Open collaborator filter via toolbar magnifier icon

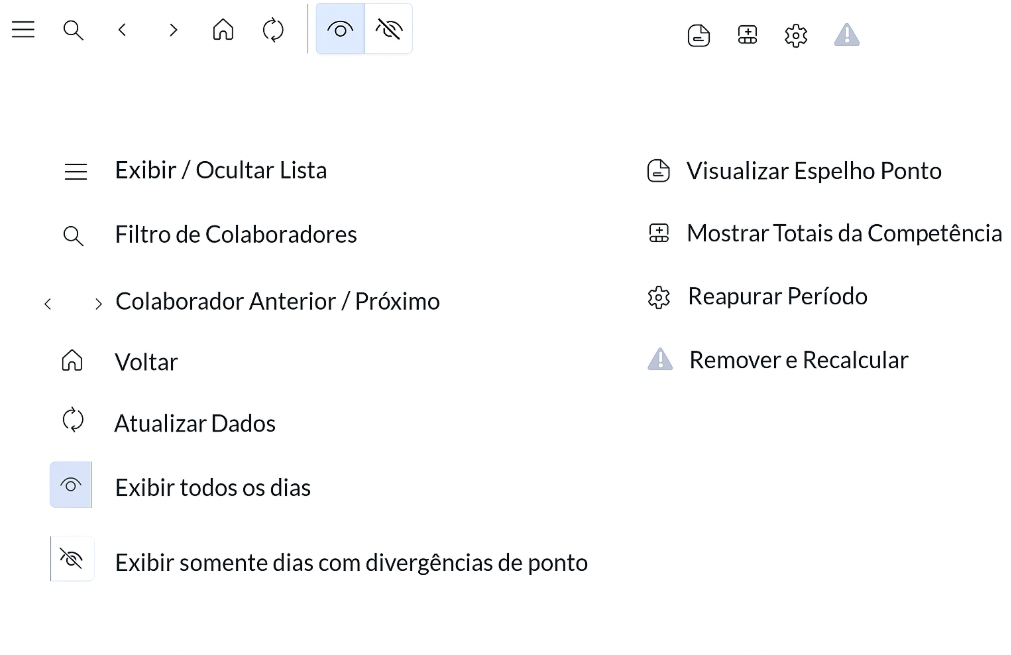pos(73,30)
